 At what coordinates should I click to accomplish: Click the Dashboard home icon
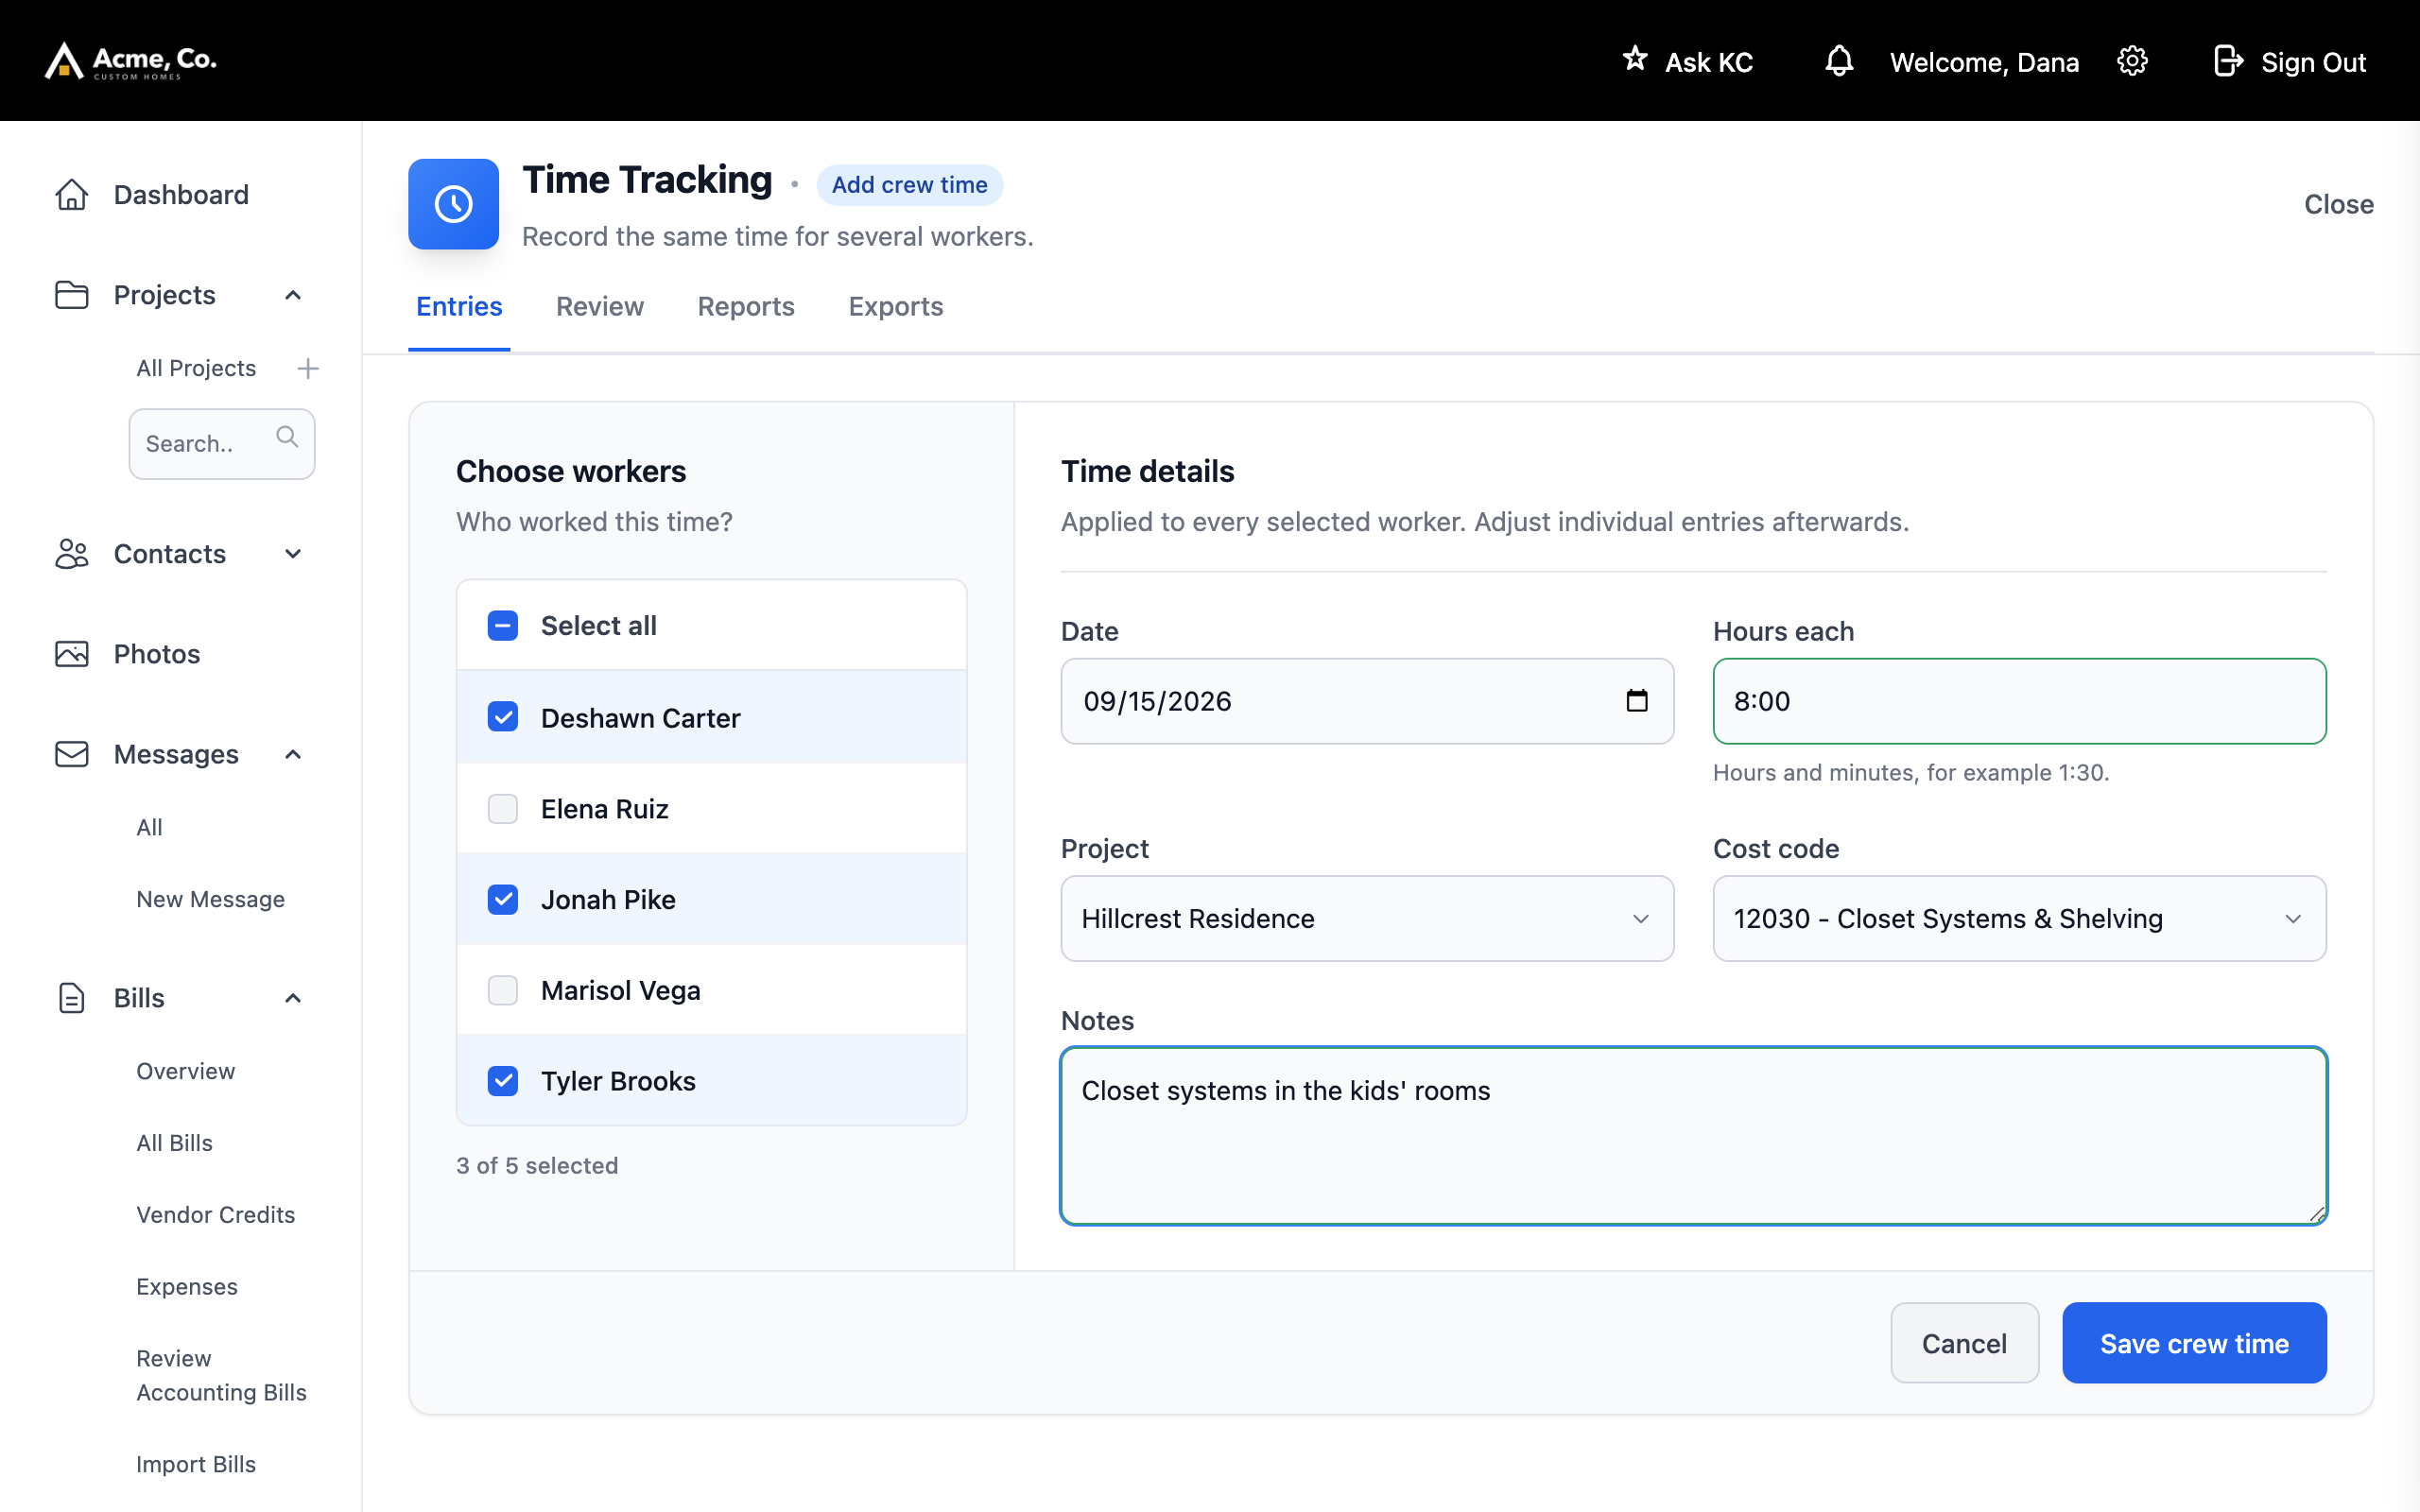tap(71, 194)
